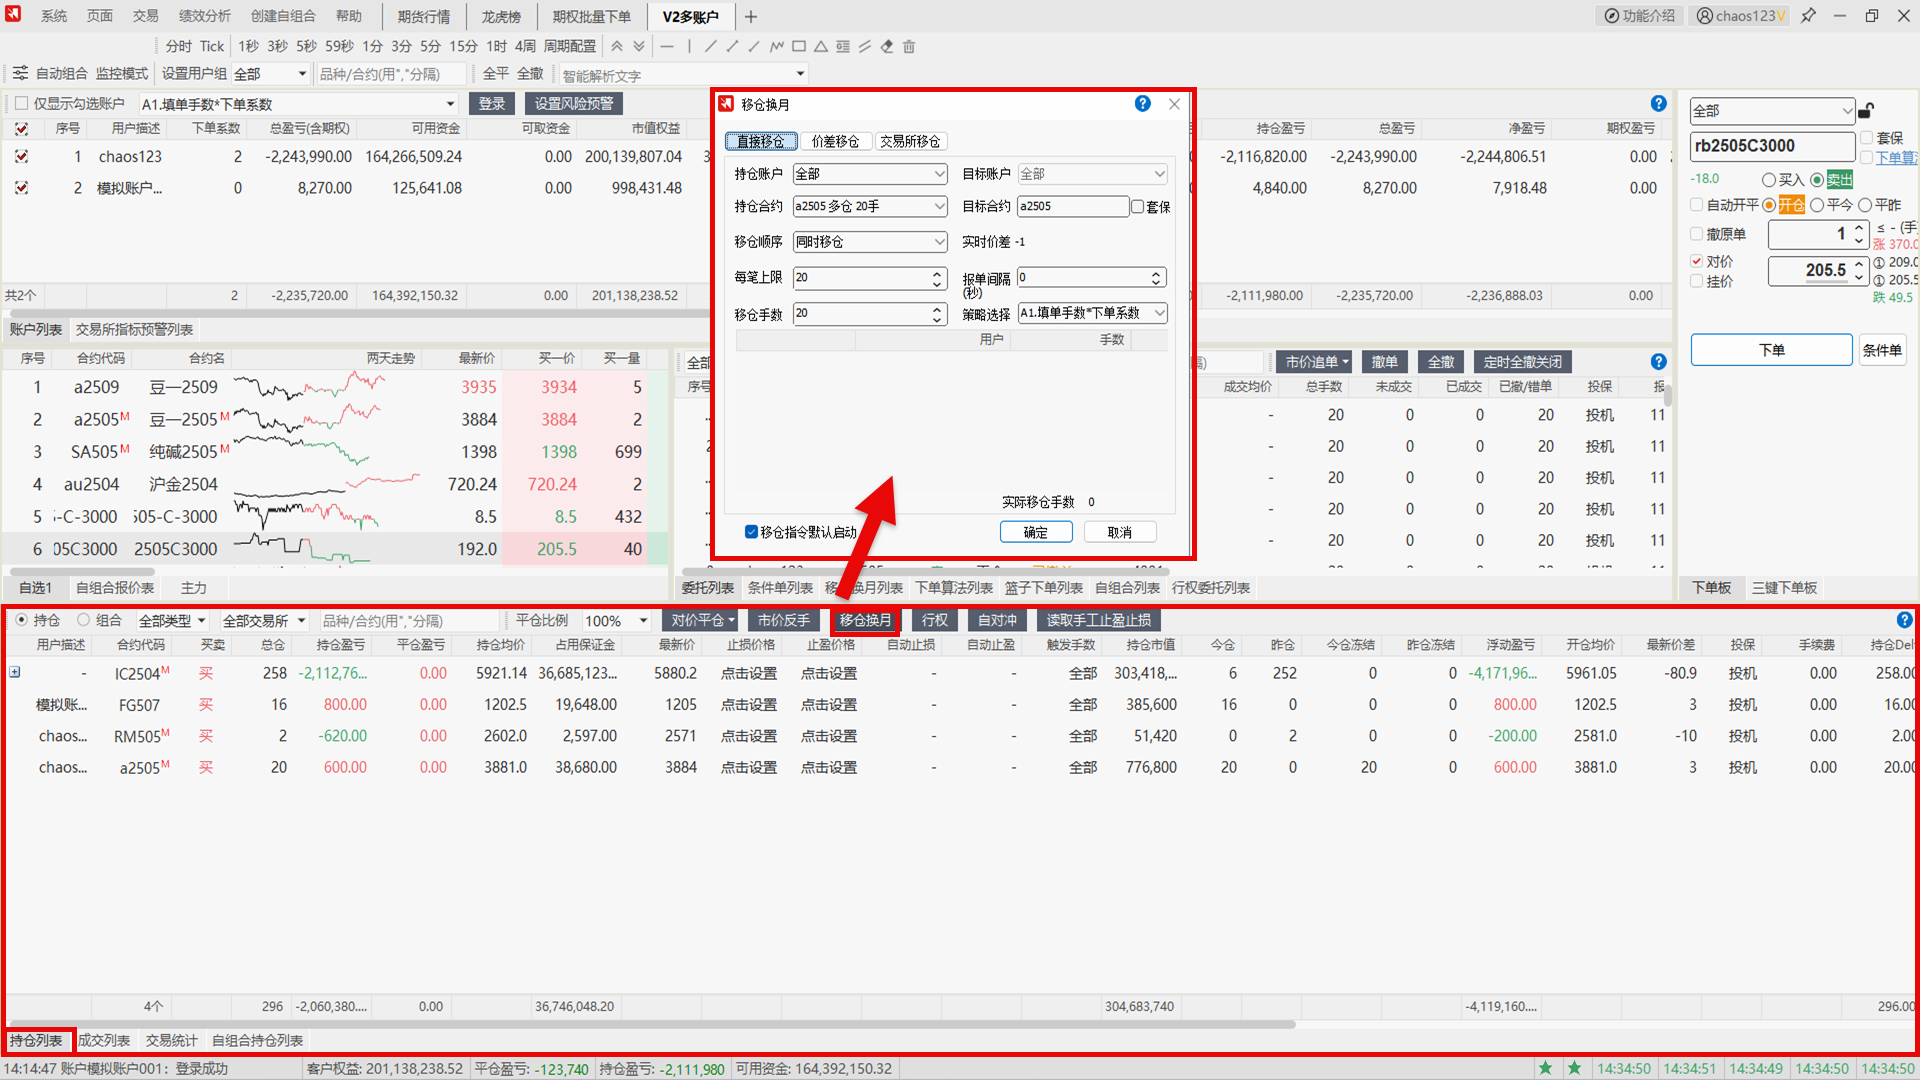Click the 目标合约 input field
This screenshot has width=1920, height=1080.
1072,206
